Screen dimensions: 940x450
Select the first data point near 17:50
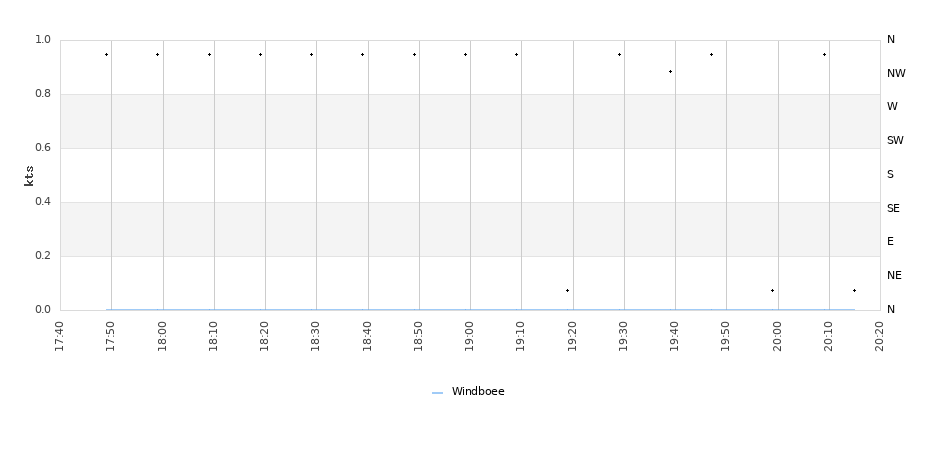tap(107, 55)
